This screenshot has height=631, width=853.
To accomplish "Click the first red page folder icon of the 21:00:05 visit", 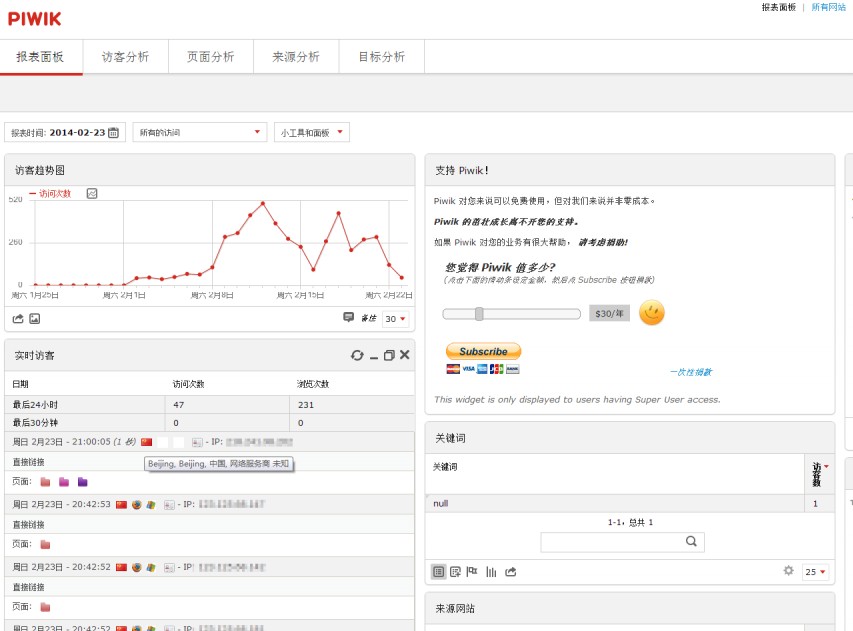I will point(45,482).
